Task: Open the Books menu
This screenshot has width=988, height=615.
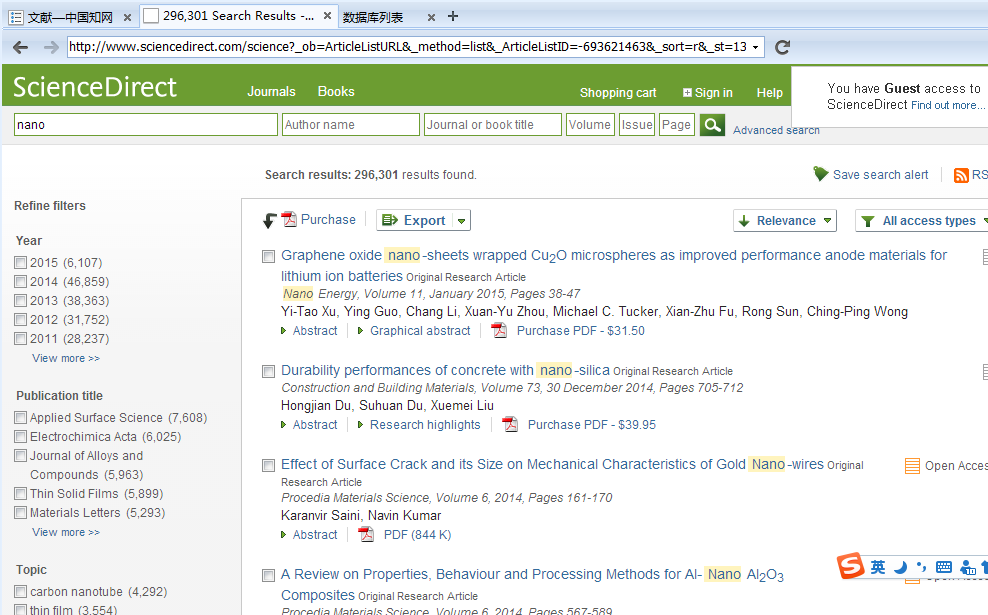Action: pos(336,91)
